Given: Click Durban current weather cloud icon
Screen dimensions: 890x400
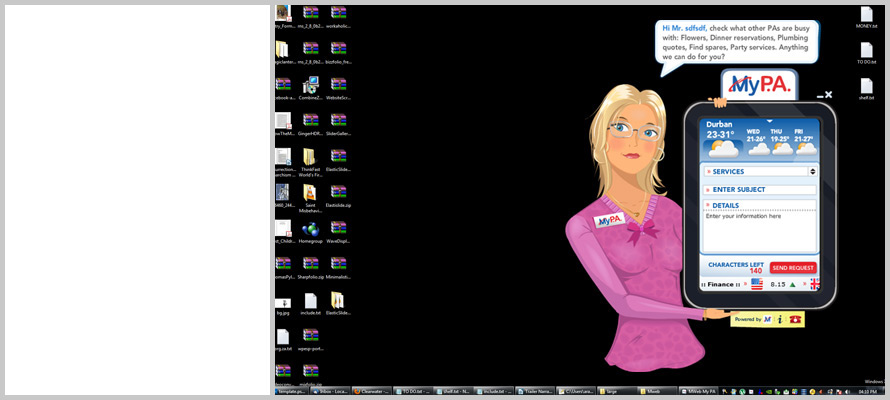Looking at the screenshot, I should point(723,149).
